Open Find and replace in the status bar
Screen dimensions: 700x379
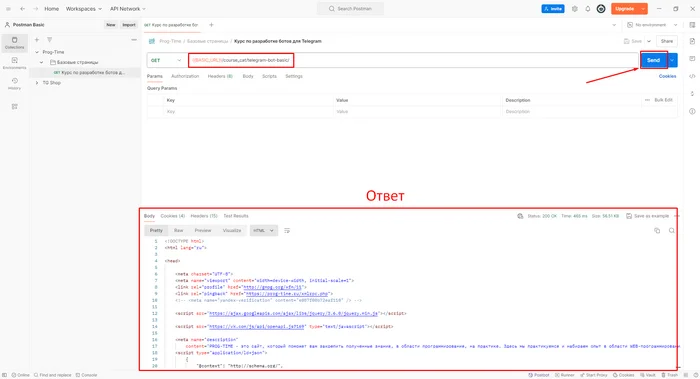click(x=52, y=375)
